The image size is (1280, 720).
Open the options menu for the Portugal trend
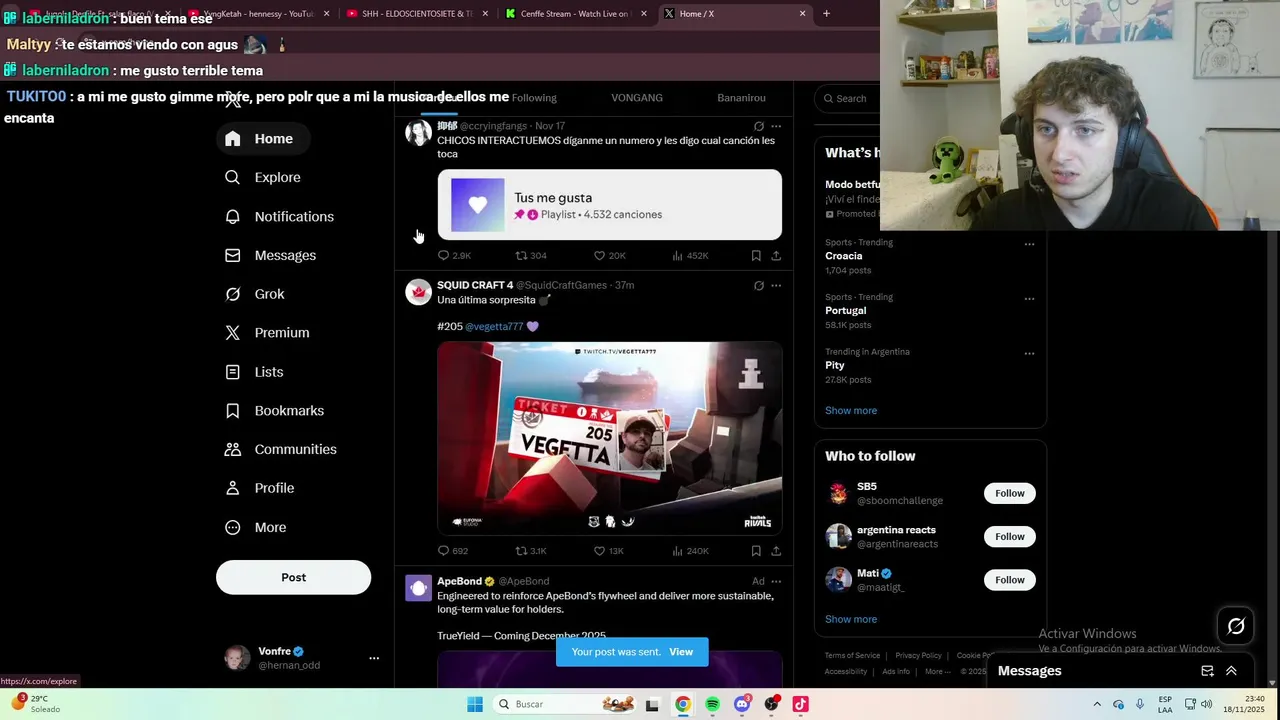point(1029,299)
